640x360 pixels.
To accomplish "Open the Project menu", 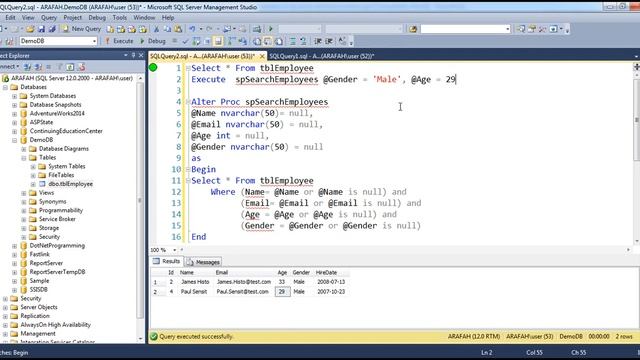I will (73, 18).
